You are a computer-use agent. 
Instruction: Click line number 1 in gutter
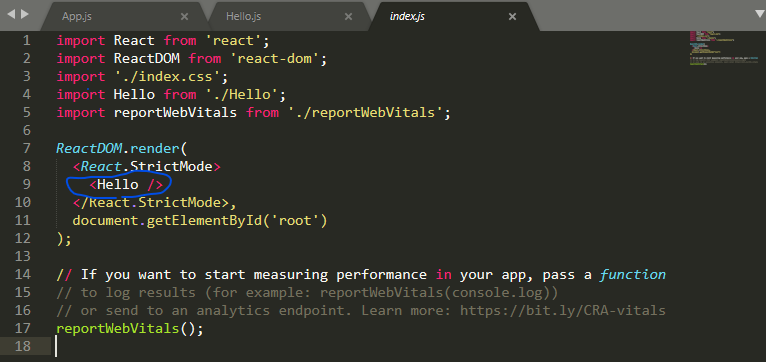(x=26, y=41)
